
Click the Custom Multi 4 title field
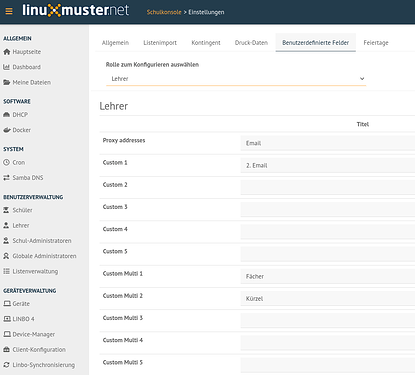tap(328, 343)
